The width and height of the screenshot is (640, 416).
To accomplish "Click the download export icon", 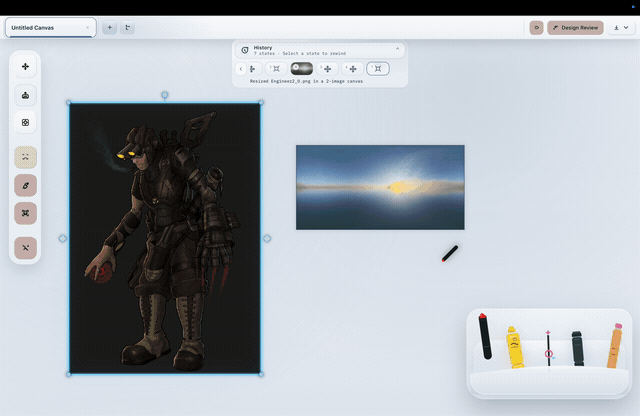I will [616, 27].
